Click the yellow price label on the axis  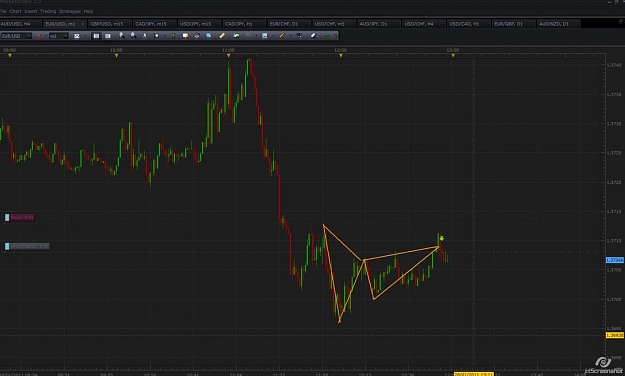pos(615,335)
